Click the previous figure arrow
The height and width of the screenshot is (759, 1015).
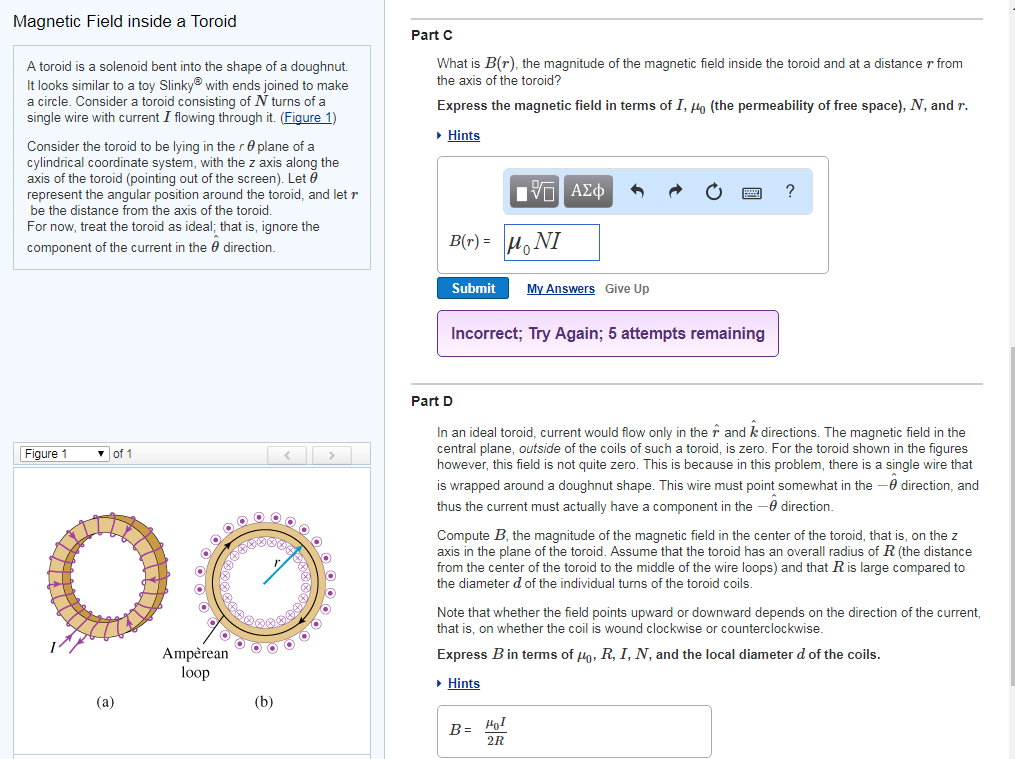point(287,454)
